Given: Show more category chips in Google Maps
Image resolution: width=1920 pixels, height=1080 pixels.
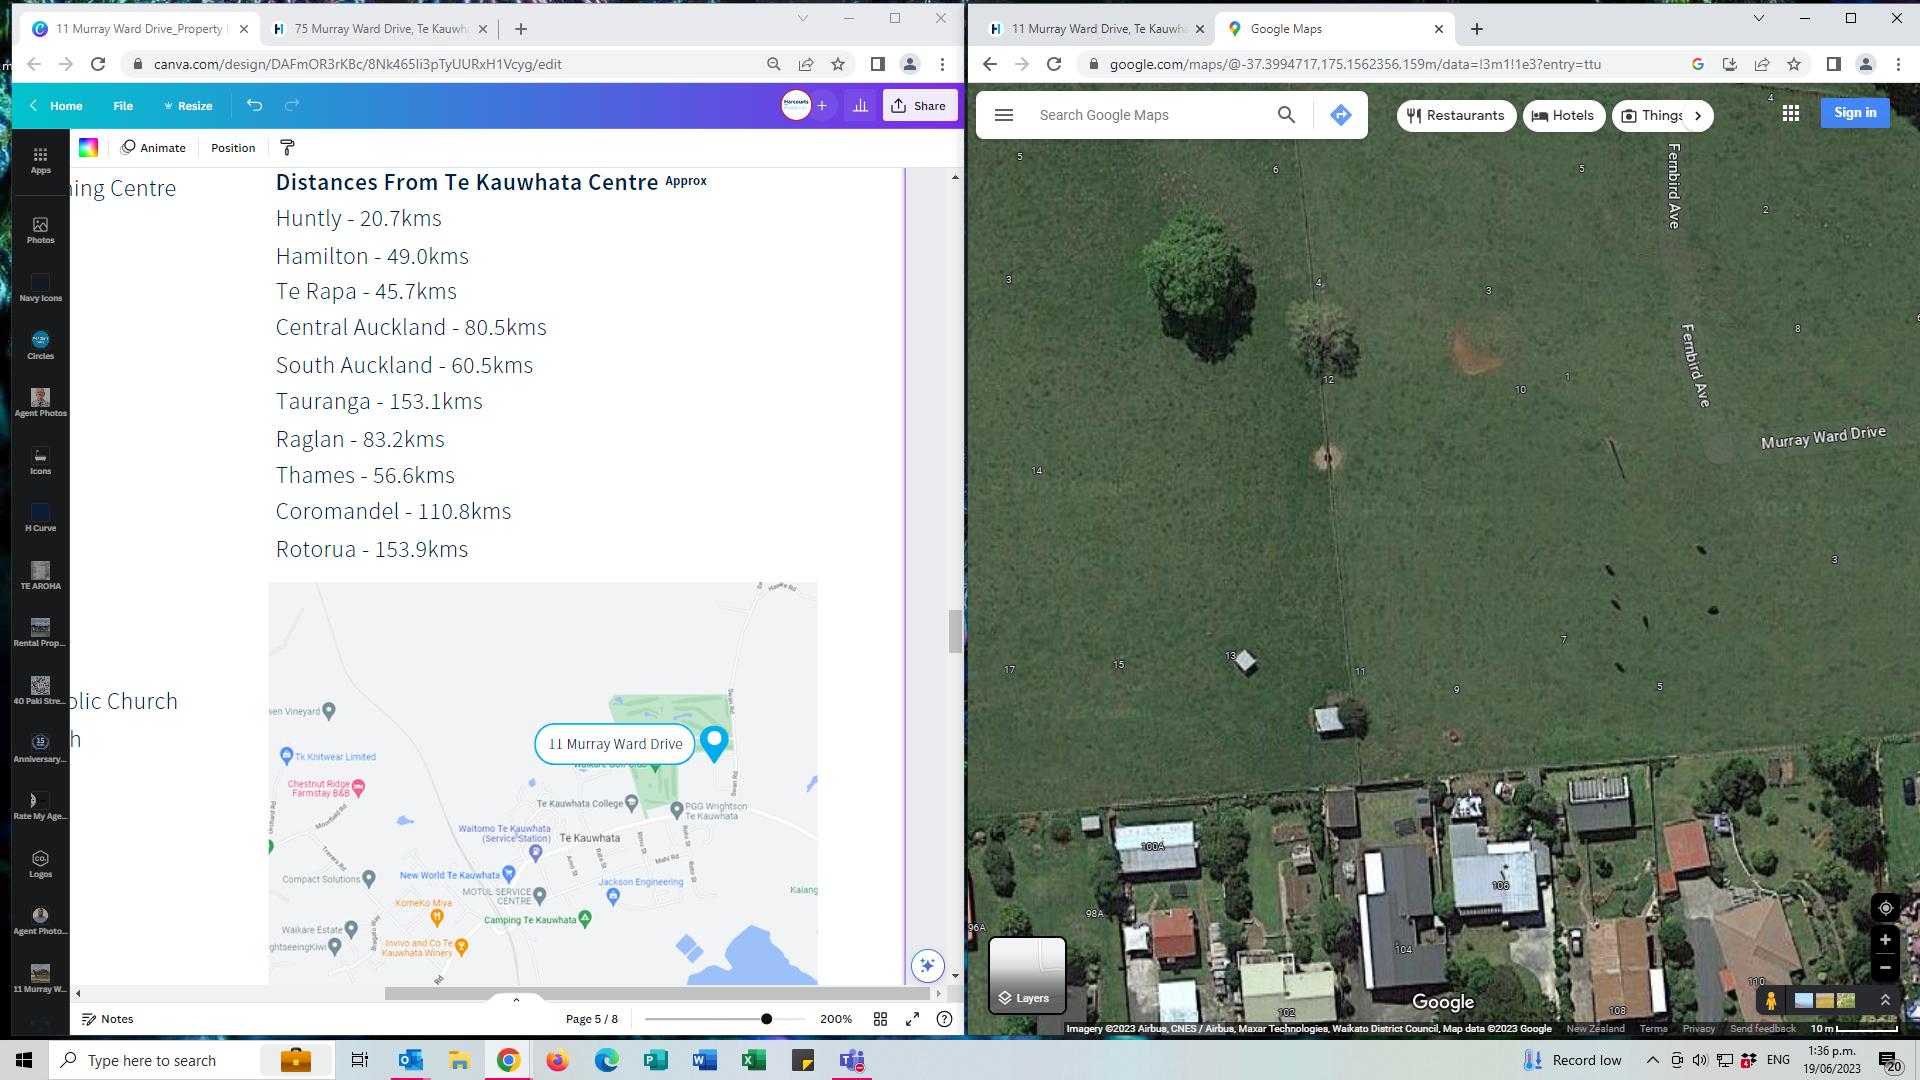Looking at the screenshot, I should pos(1697,116).
